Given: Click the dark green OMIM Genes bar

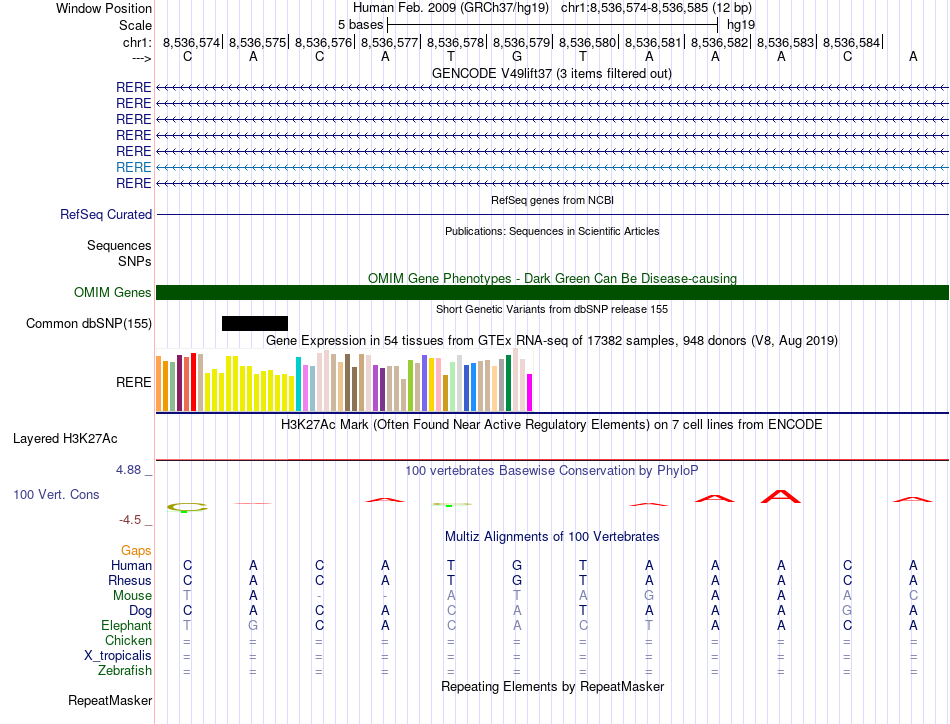Looking at the screenshot, I should pyautogui.click(x=552, y=293).
